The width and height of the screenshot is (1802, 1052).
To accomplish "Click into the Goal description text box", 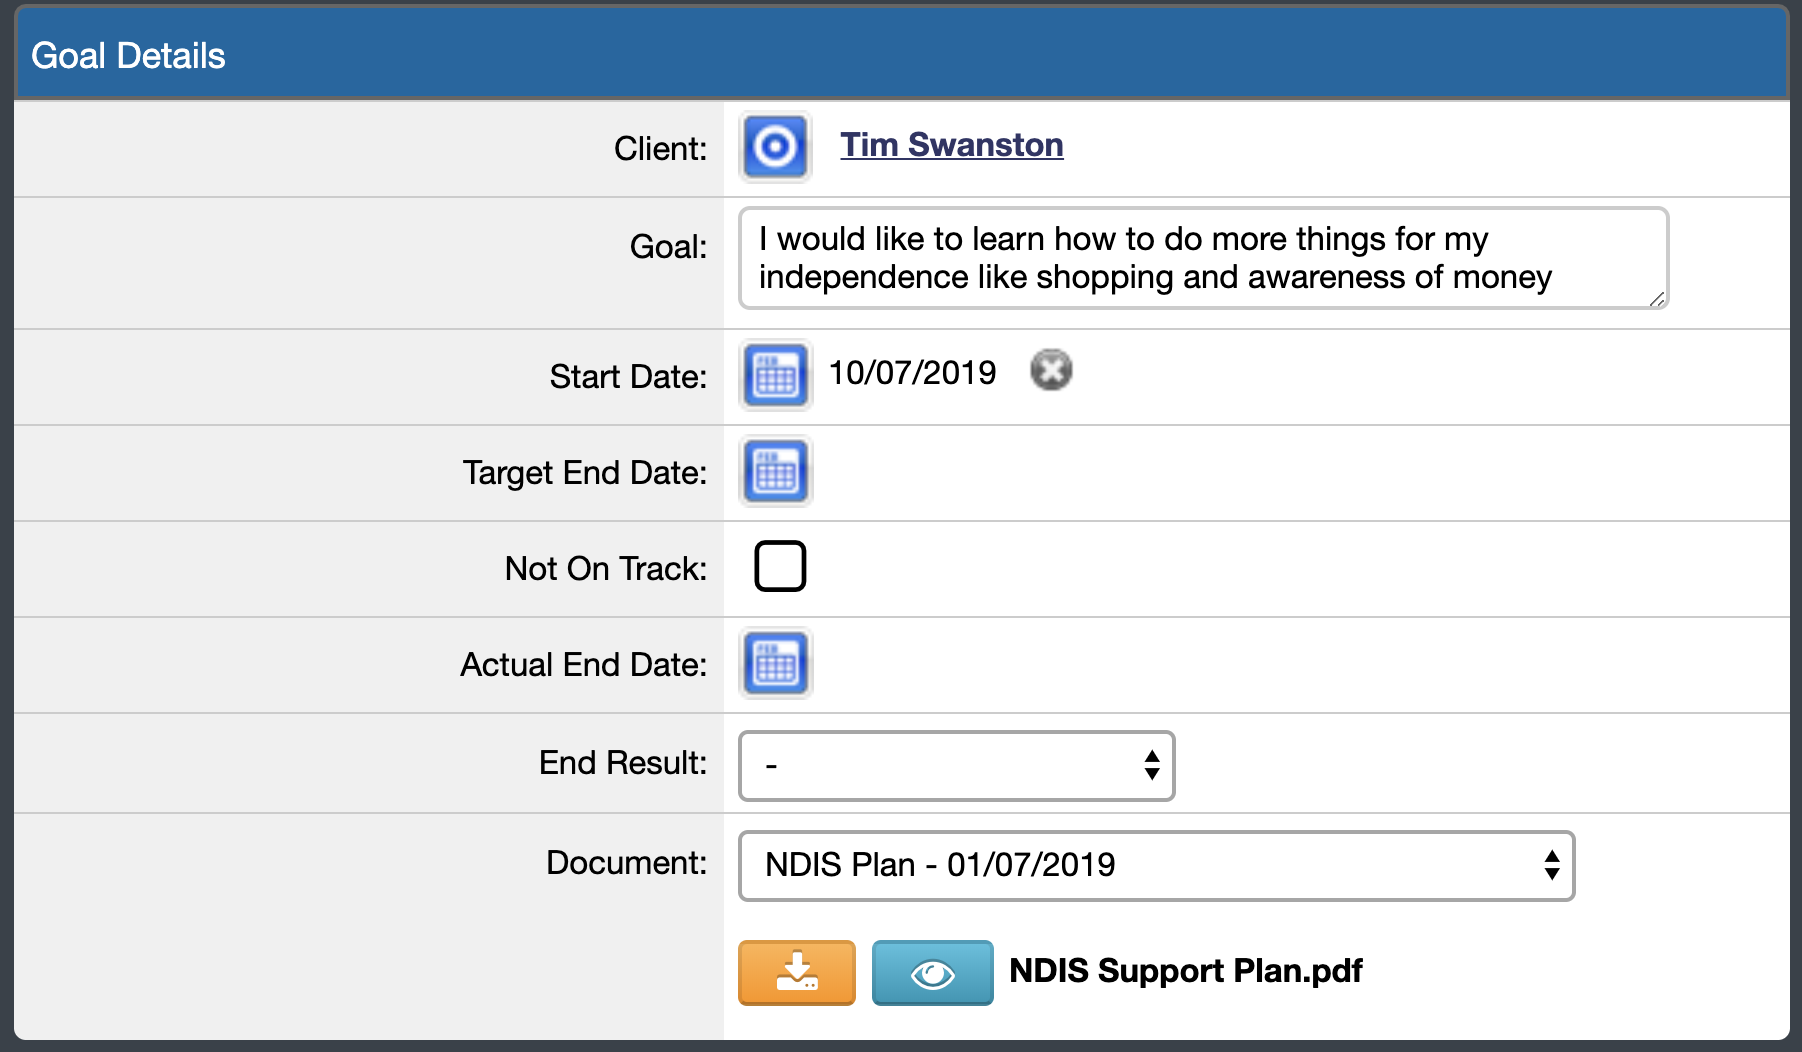I will tap(1202, 258).
